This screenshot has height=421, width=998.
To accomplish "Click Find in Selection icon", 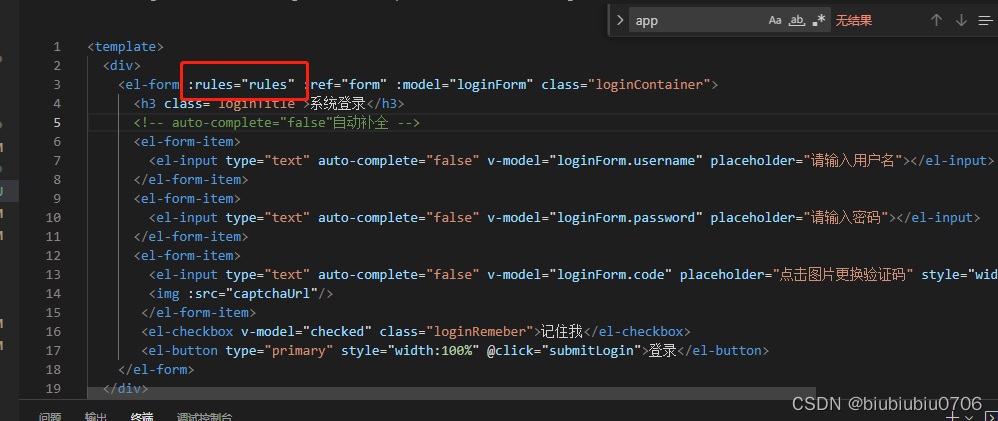I will [985, 20].
